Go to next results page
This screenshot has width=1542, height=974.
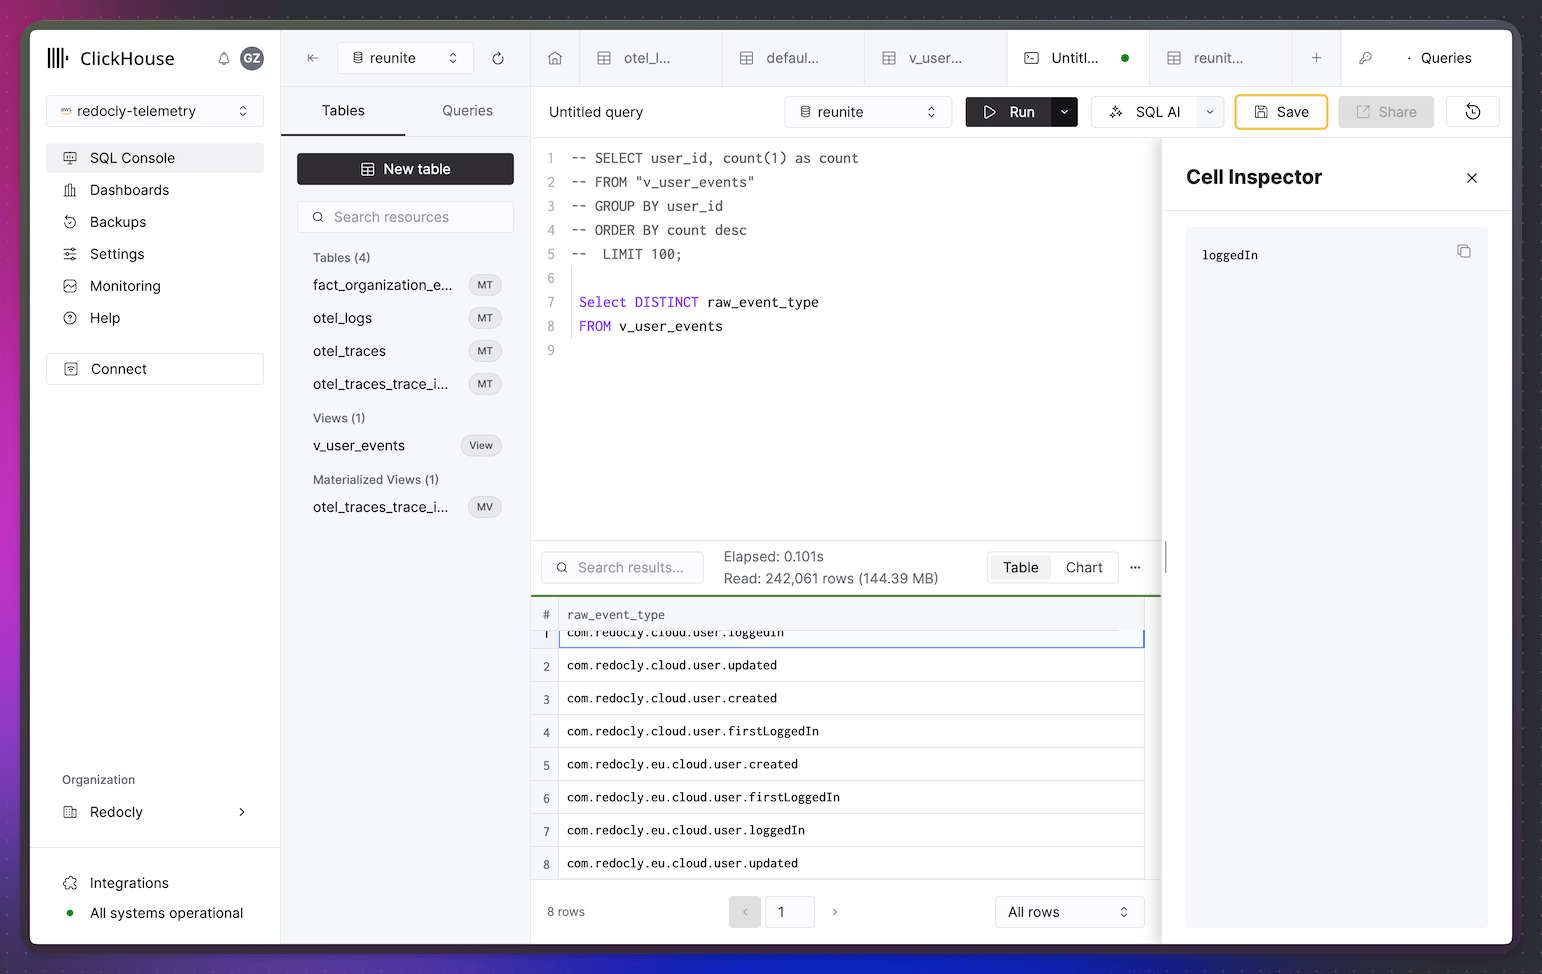(834, 912)
